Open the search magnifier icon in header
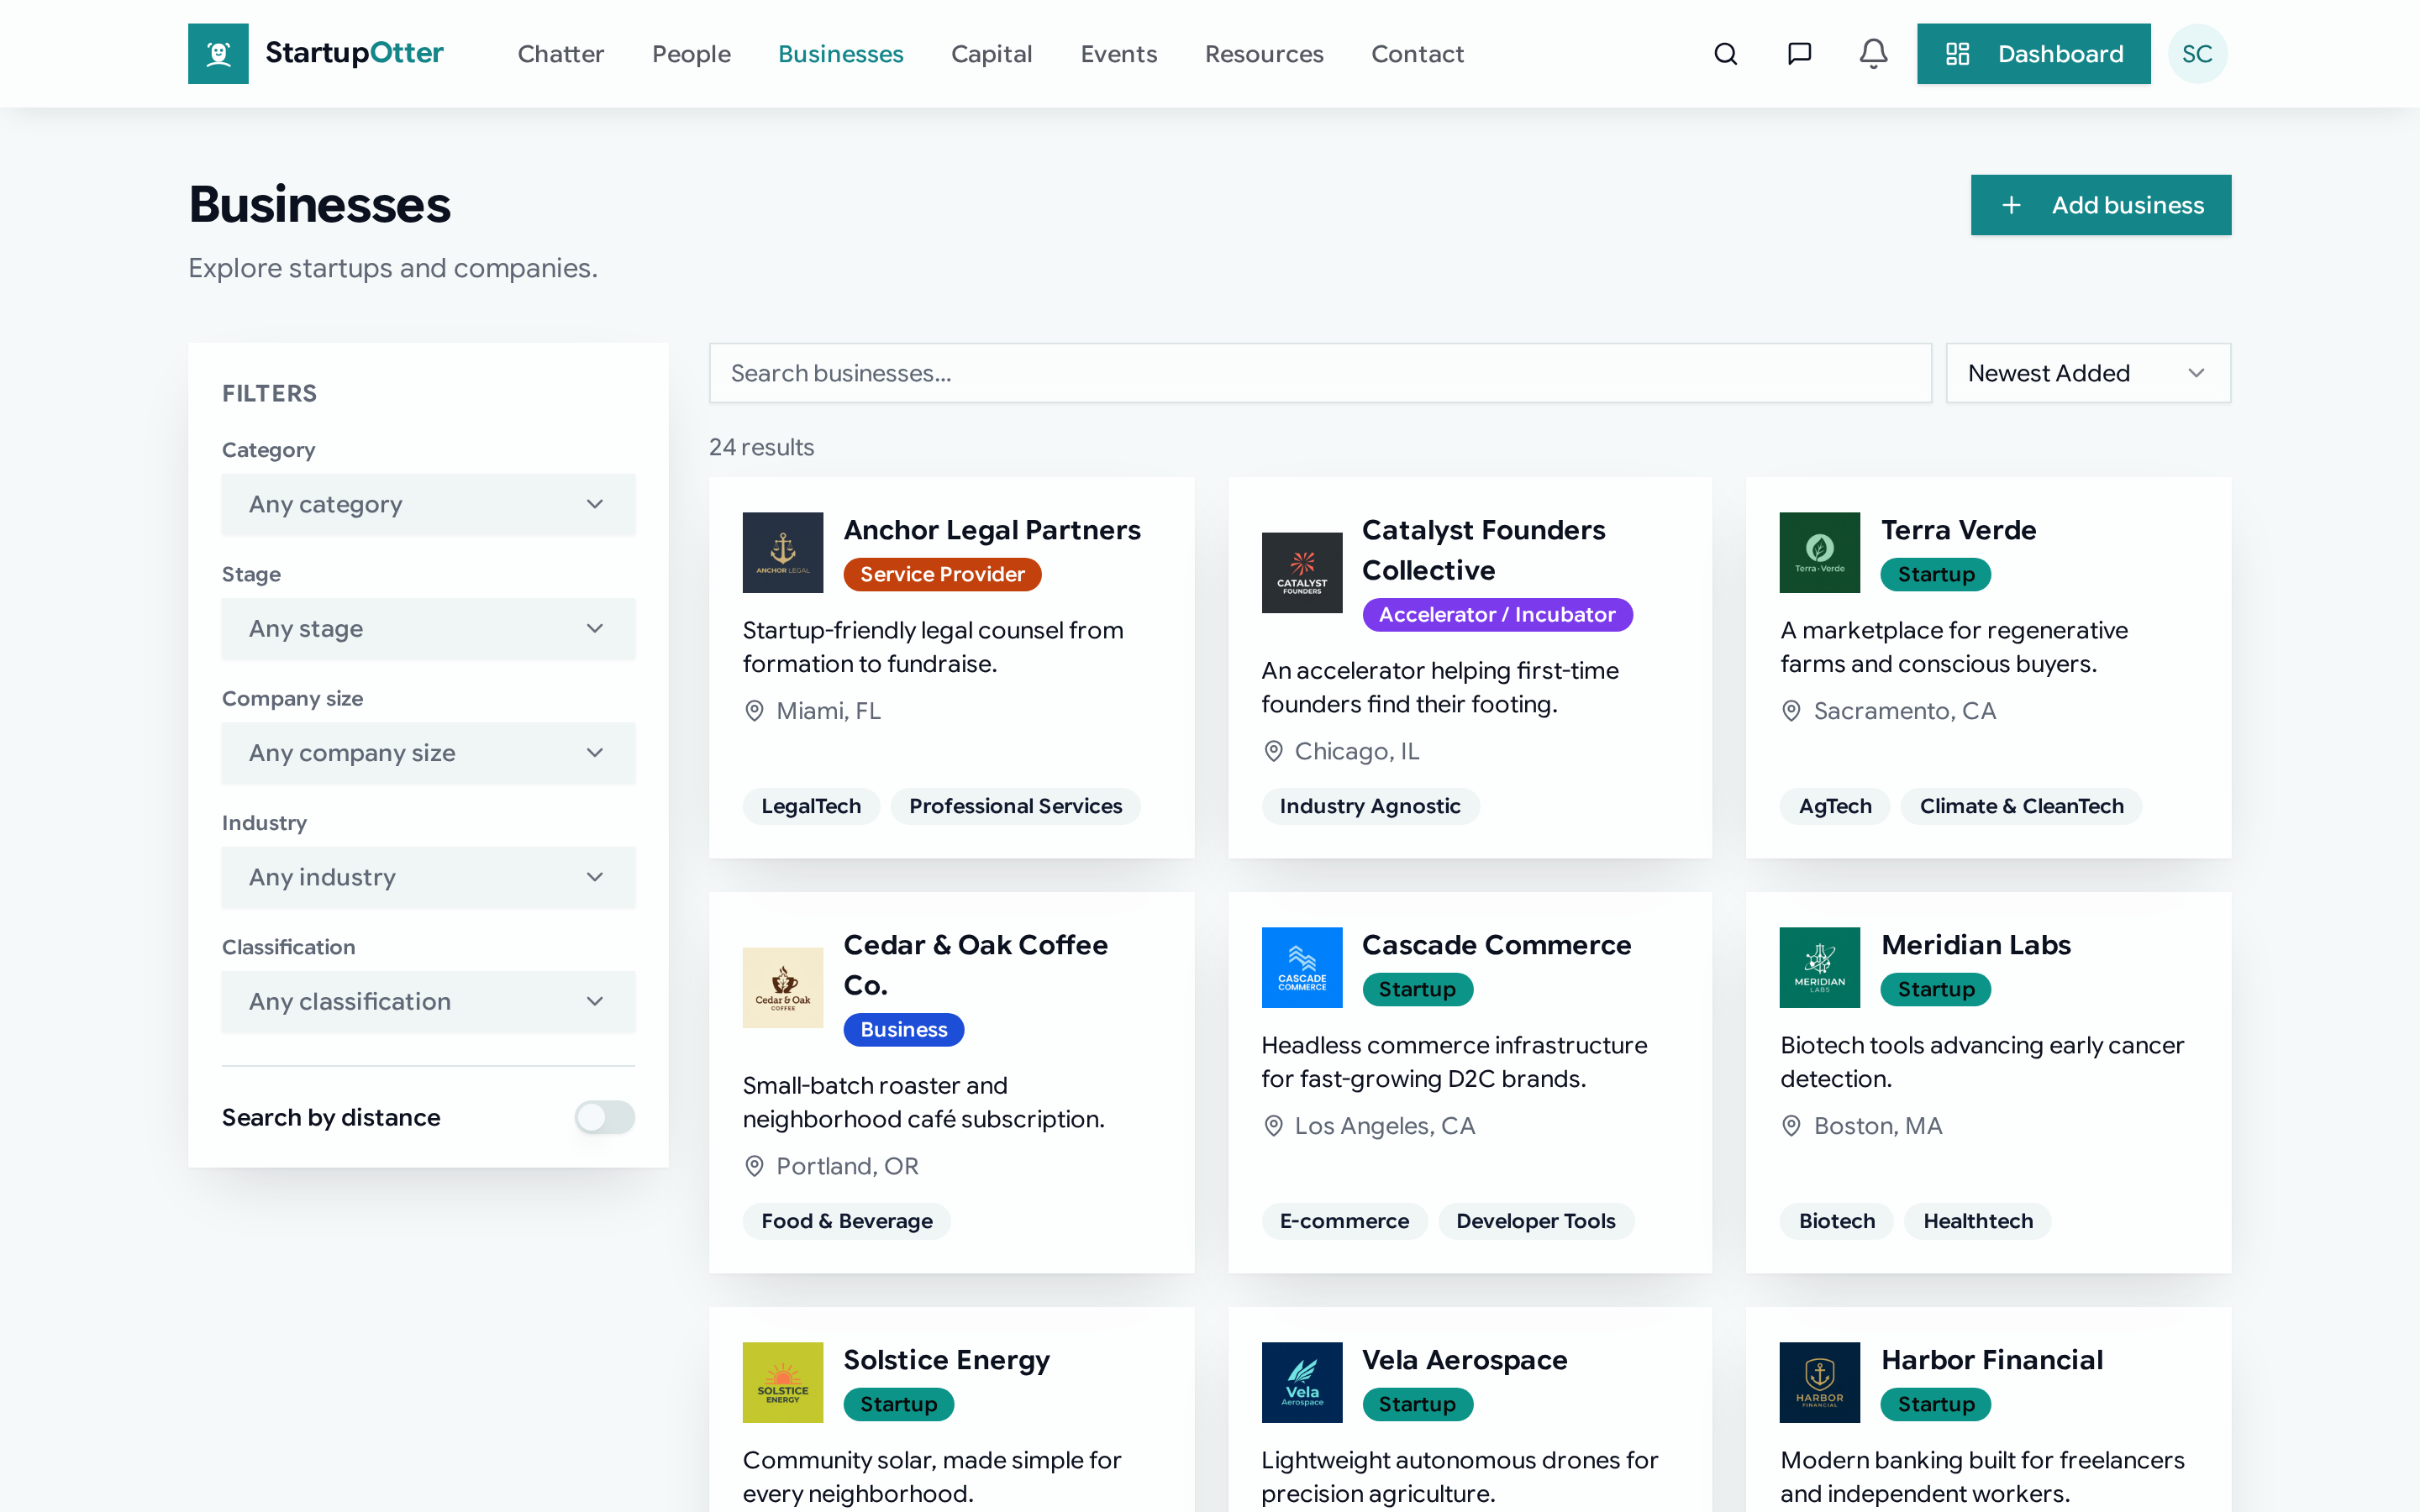This screenshot has width=2420, height=1512. [1726, 54]
